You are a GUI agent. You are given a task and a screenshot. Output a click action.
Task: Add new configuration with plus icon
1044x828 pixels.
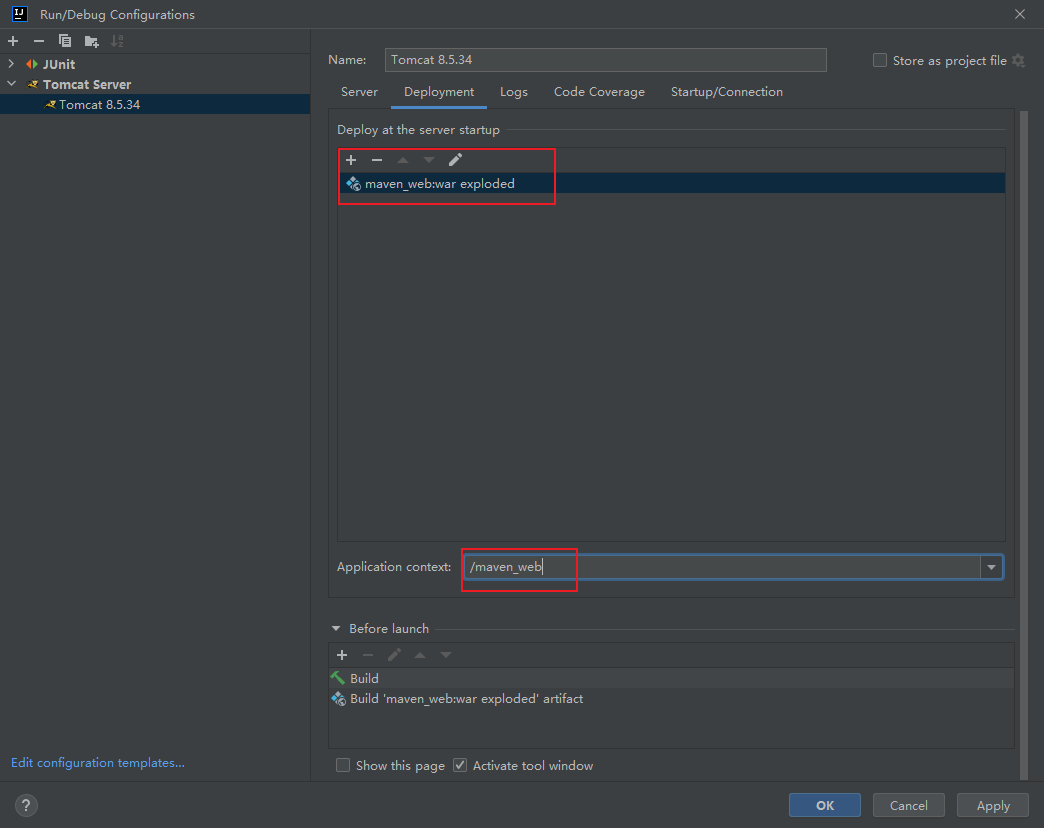coord(13,41)
